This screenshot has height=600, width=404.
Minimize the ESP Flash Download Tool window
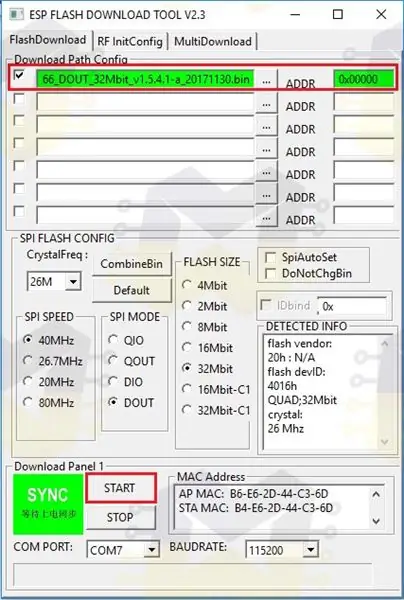pos(295,15)
